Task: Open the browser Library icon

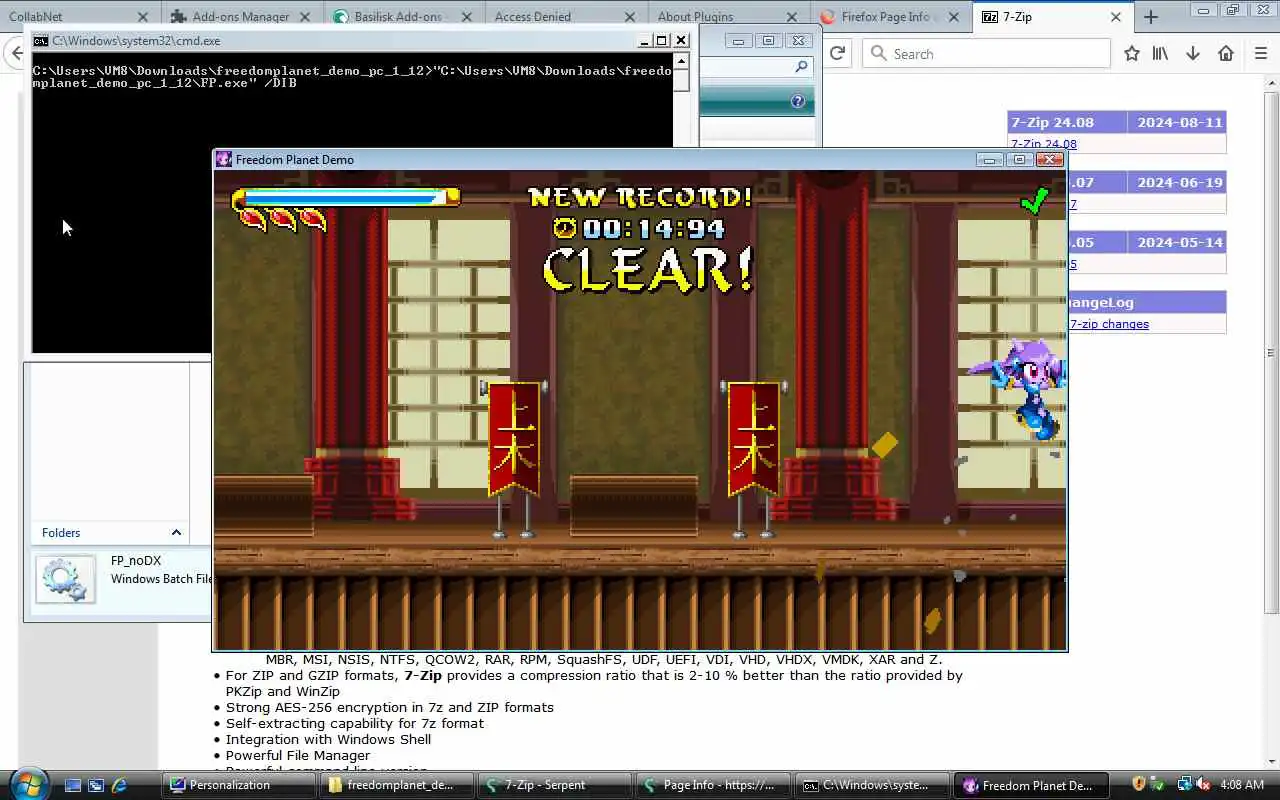Action: point(1160,54)
